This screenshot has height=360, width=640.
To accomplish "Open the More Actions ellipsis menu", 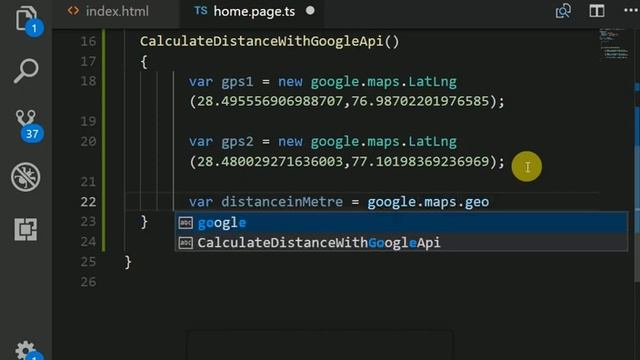I will pyautogui.click(x=631, y=11).
